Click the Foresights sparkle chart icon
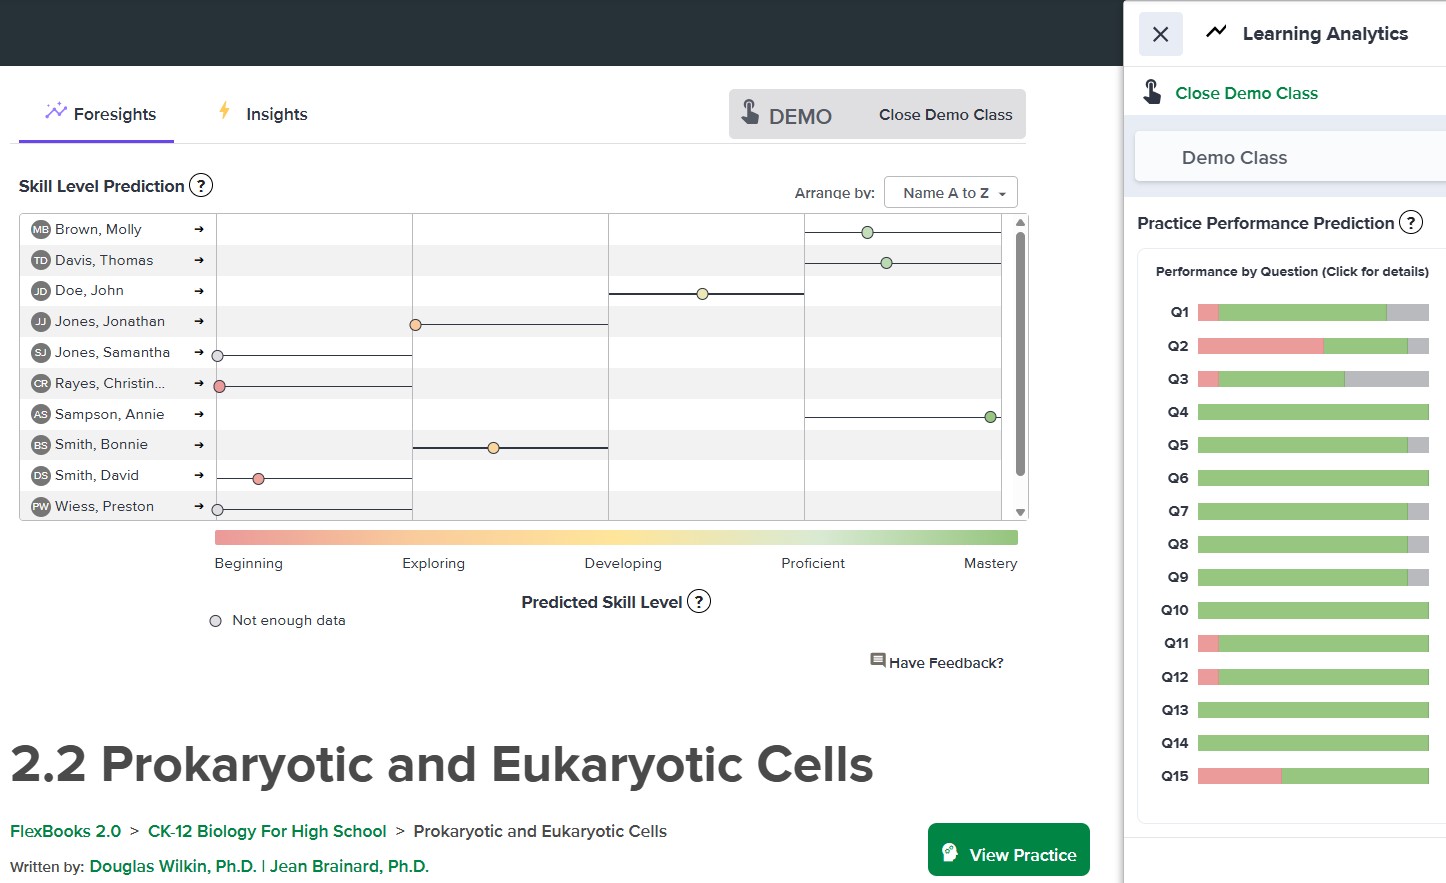Image resolution: width=1446 pixels, height=883 pixels. tap(56, 111)
